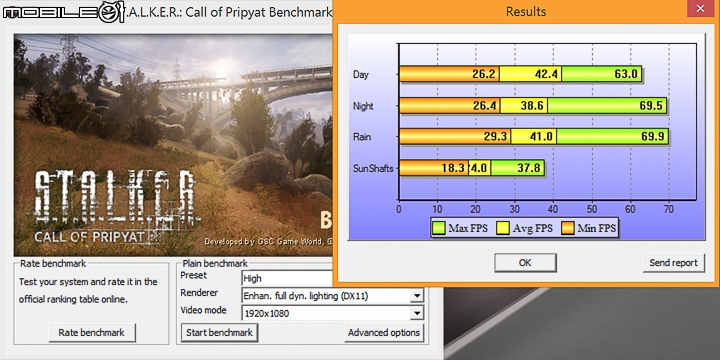Close the Results dialog window

click(x=700, y=9)
